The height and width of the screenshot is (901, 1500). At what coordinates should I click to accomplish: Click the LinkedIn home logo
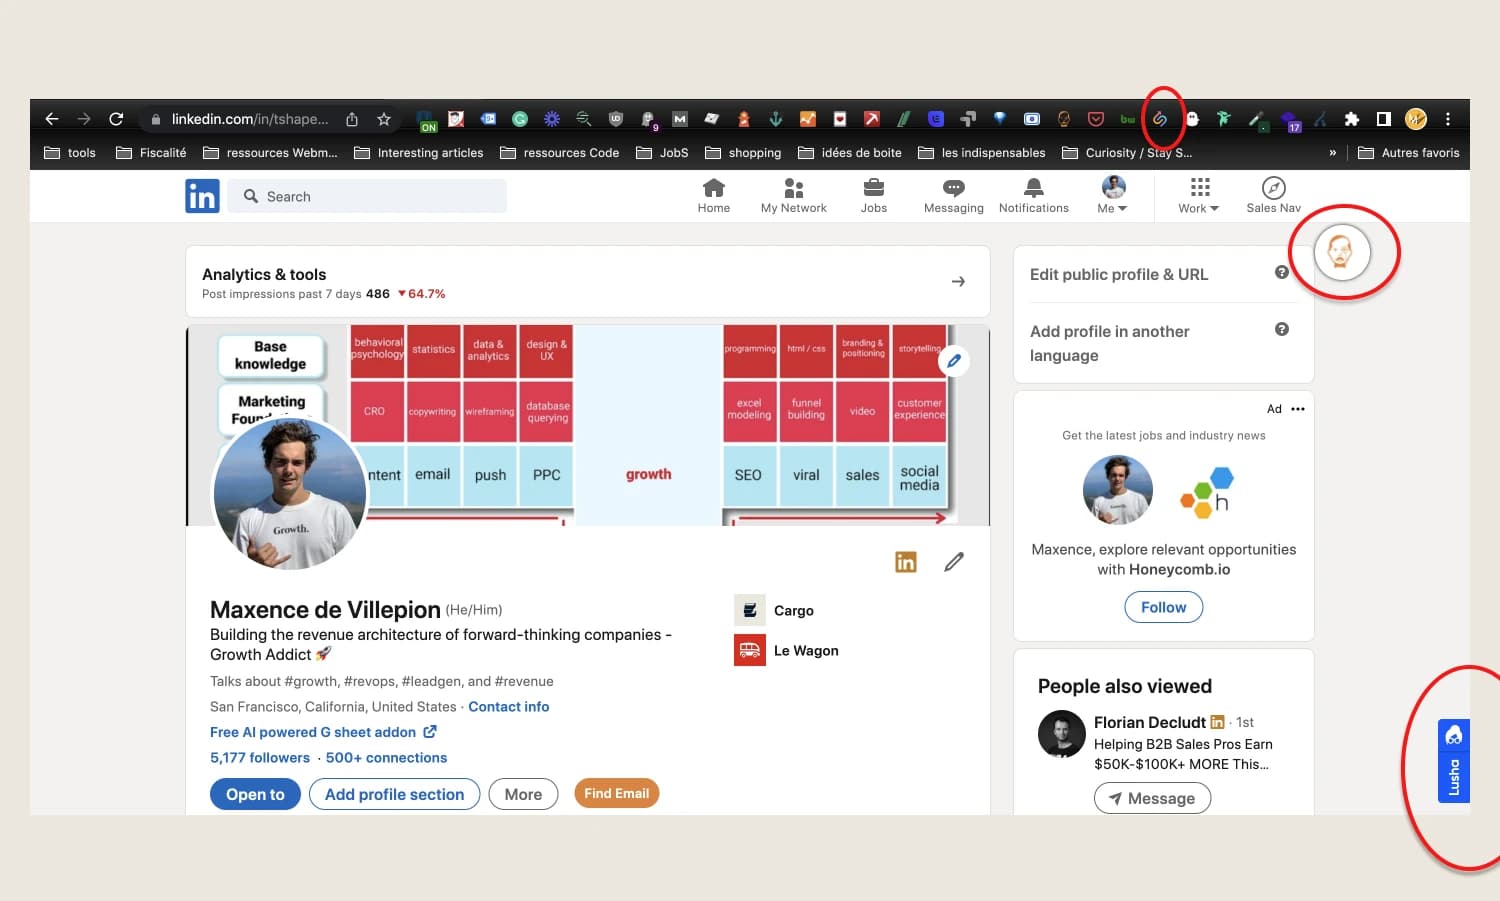tap(202, 195)
